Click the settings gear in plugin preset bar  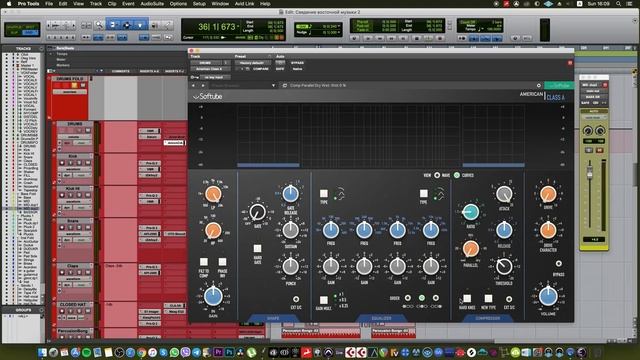click(539, 86)
